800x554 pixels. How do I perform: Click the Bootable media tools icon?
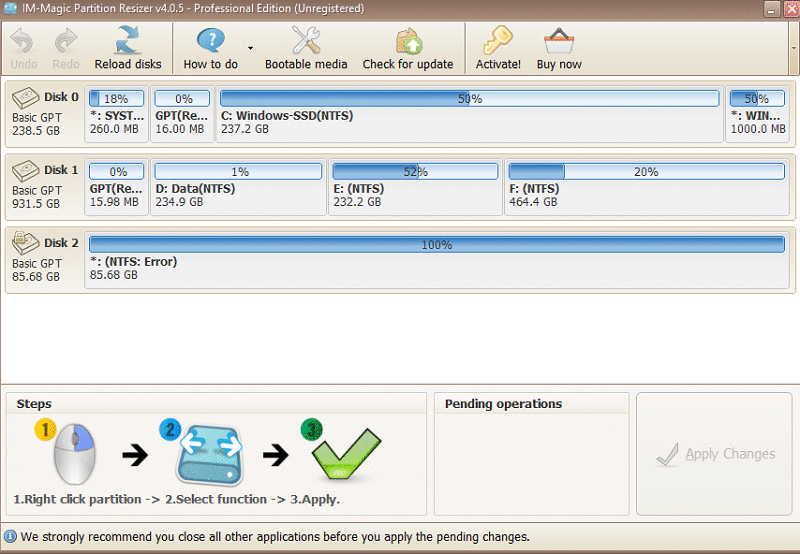coord(305,41)
